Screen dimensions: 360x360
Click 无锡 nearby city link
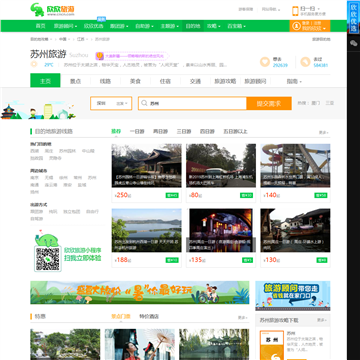(x=49, y=178)
